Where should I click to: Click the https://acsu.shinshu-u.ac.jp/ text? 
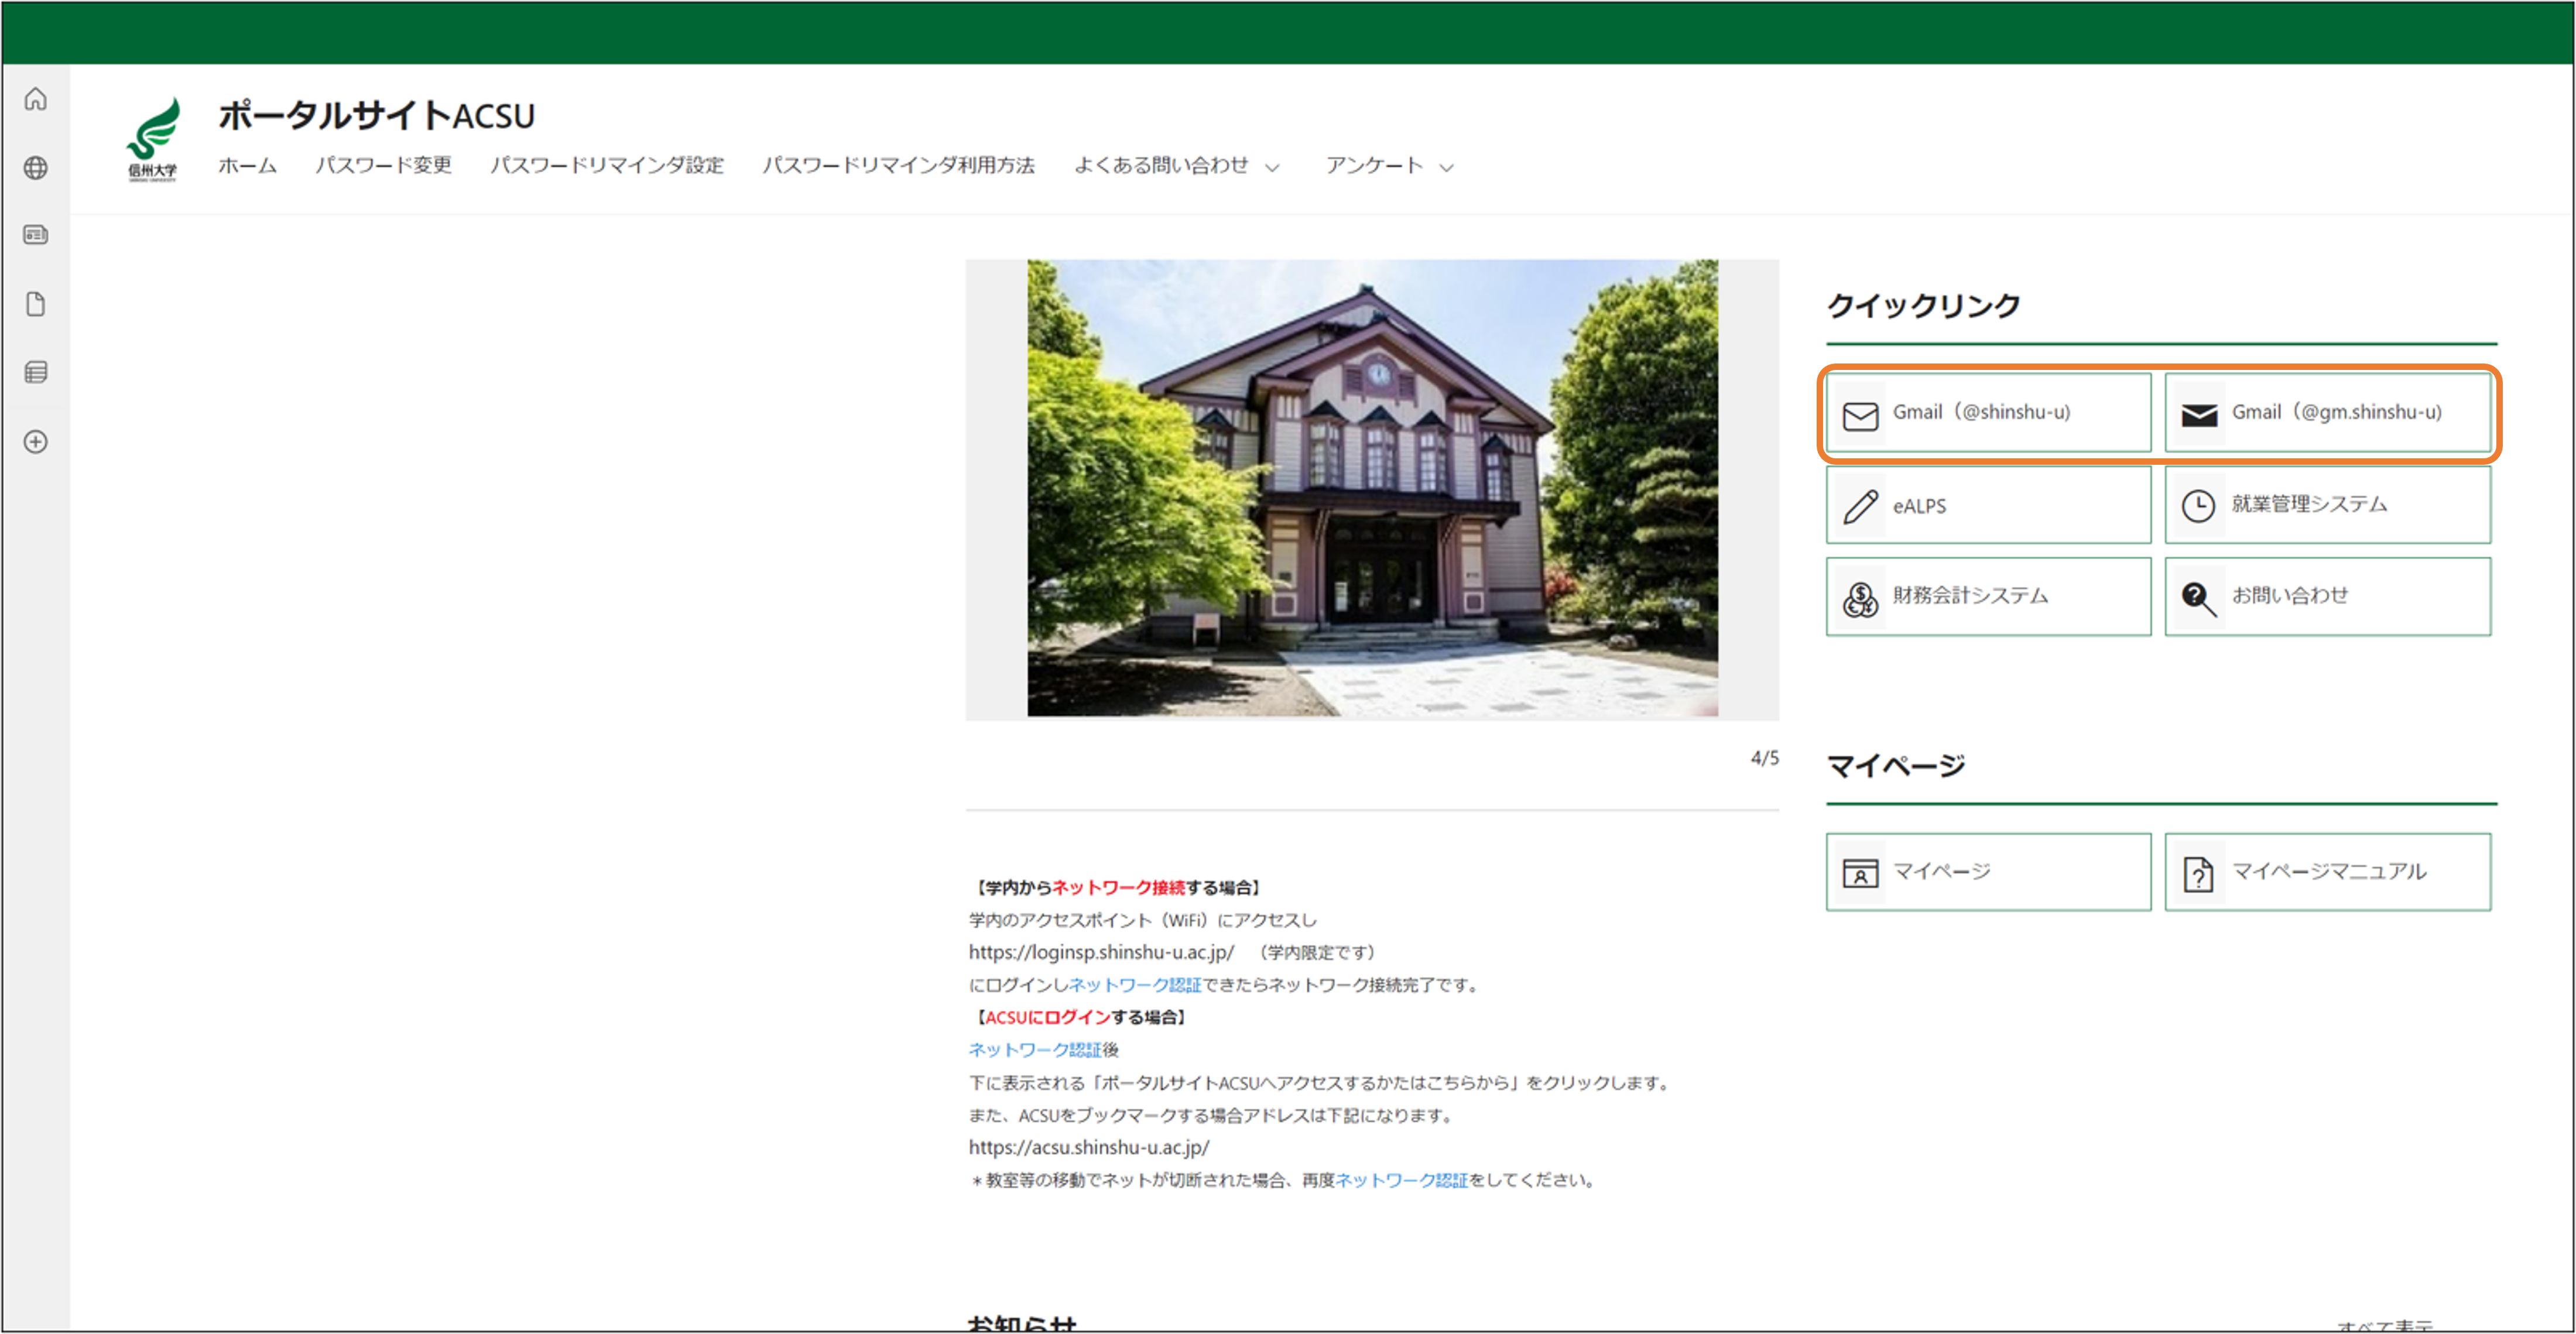pyautogui.click(x=1088, y=1147)
